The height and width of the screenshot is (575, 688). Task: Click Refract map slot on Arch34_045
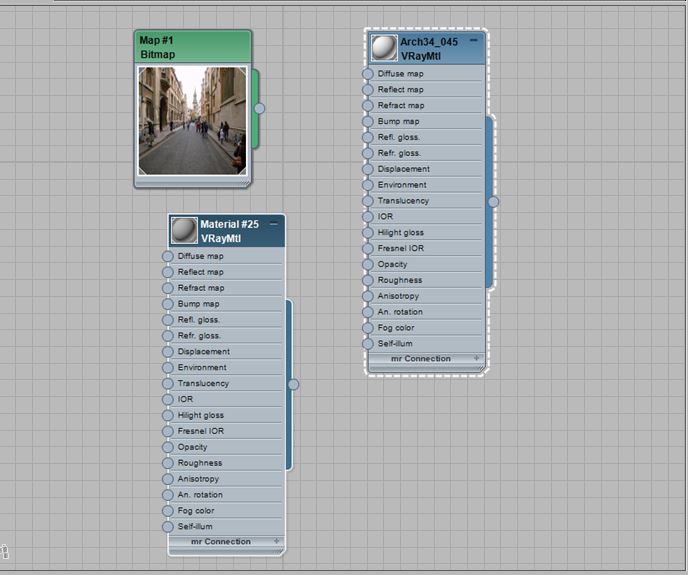(x=425, y=105)
